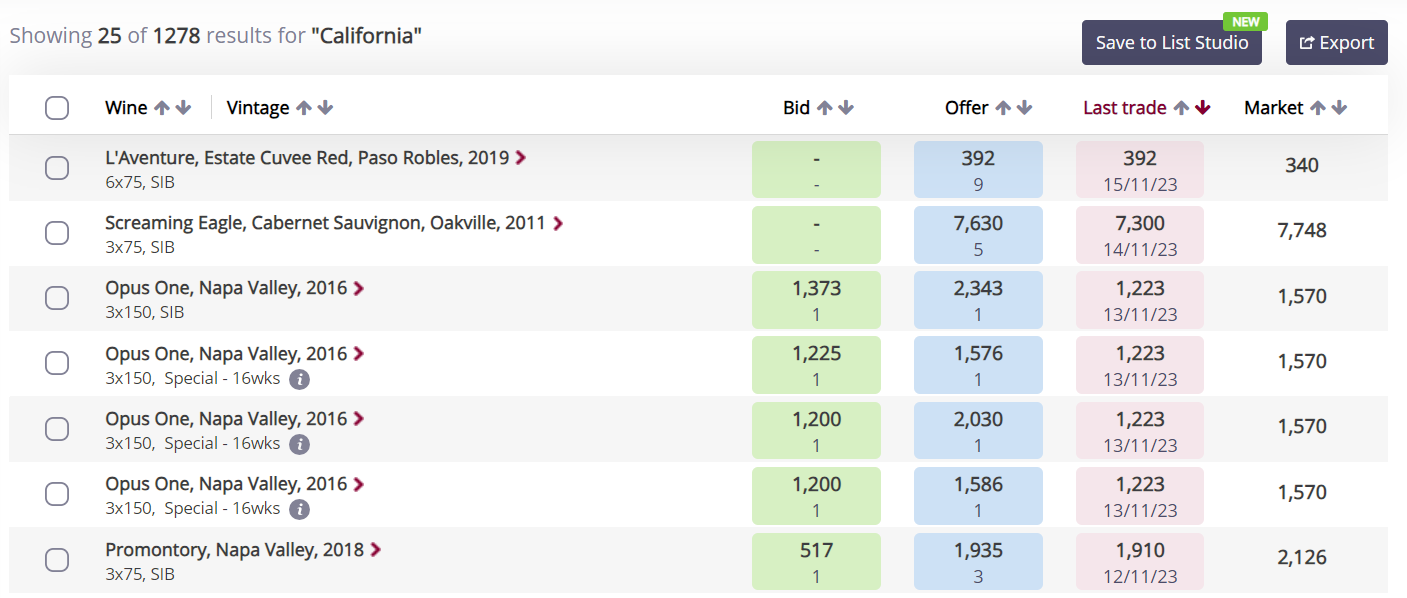Screen dimensions: 1407x598
Task: Click Last trade descending red arrow
Action: tap(1202, 108)
